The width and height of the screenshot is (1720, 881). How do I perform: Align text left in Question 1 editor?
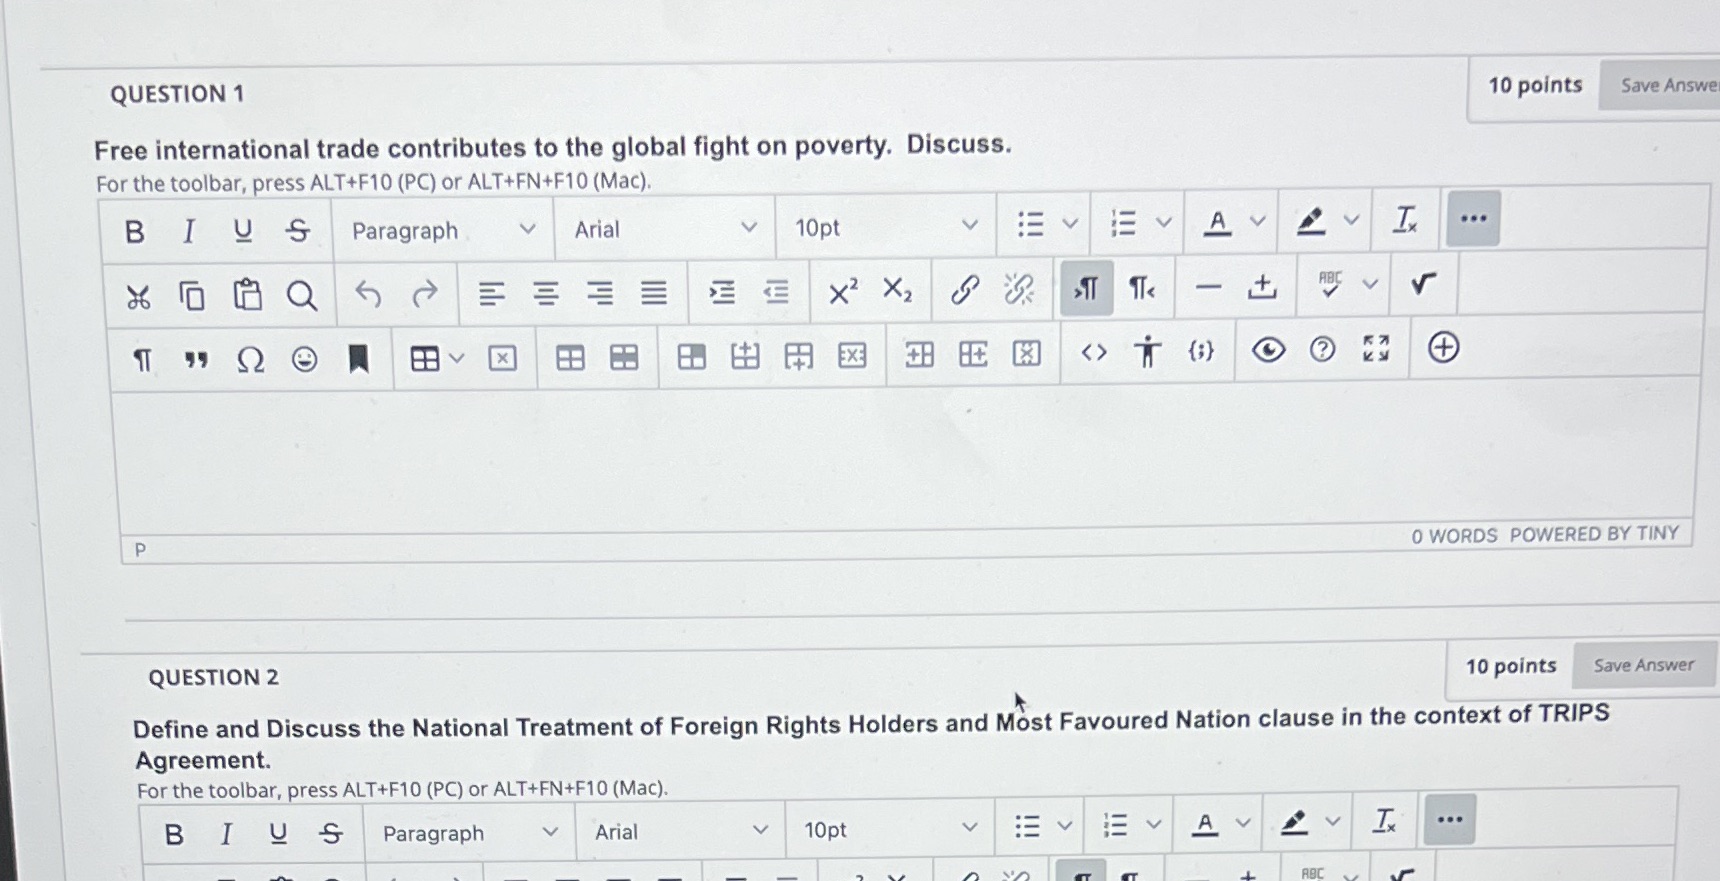tap(491, 294)
